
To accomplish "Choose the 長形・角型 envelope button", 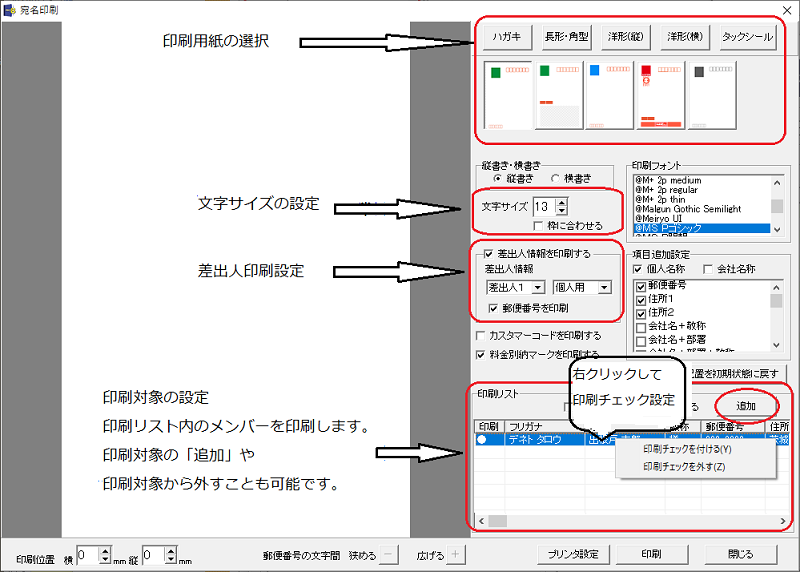I will point(566,37).
